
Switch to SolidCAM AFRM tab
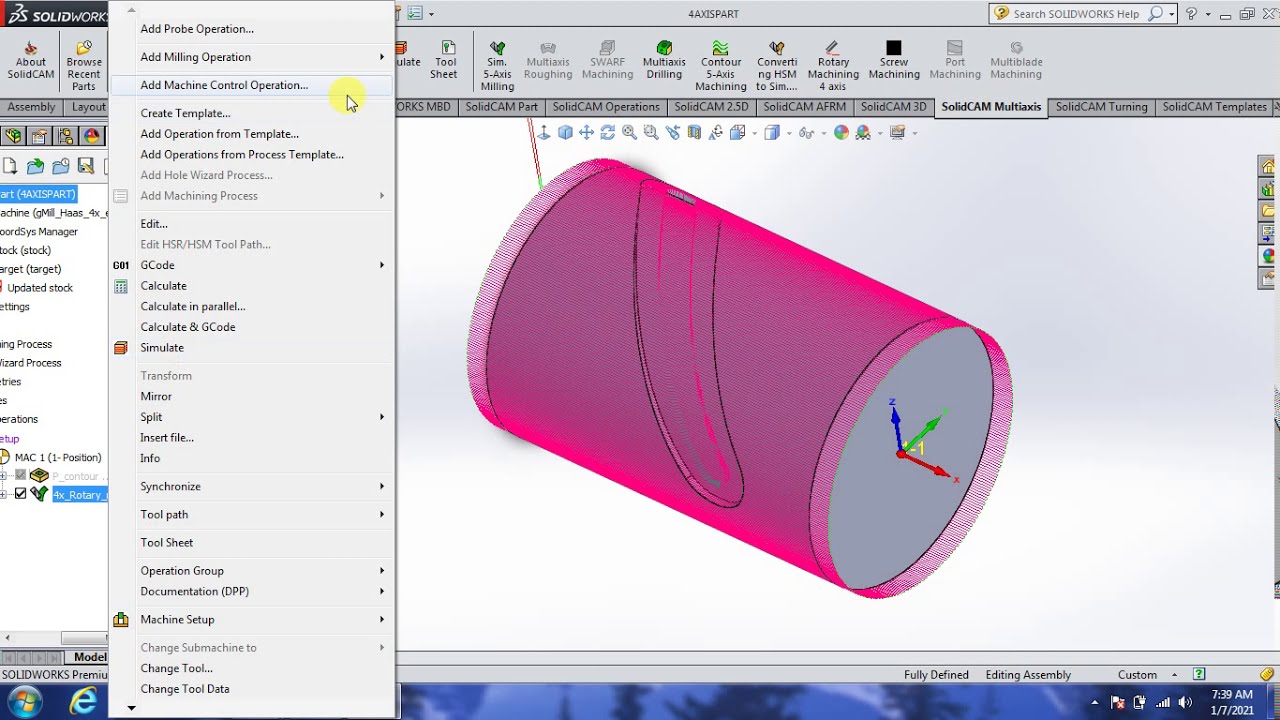click(804, 107)
